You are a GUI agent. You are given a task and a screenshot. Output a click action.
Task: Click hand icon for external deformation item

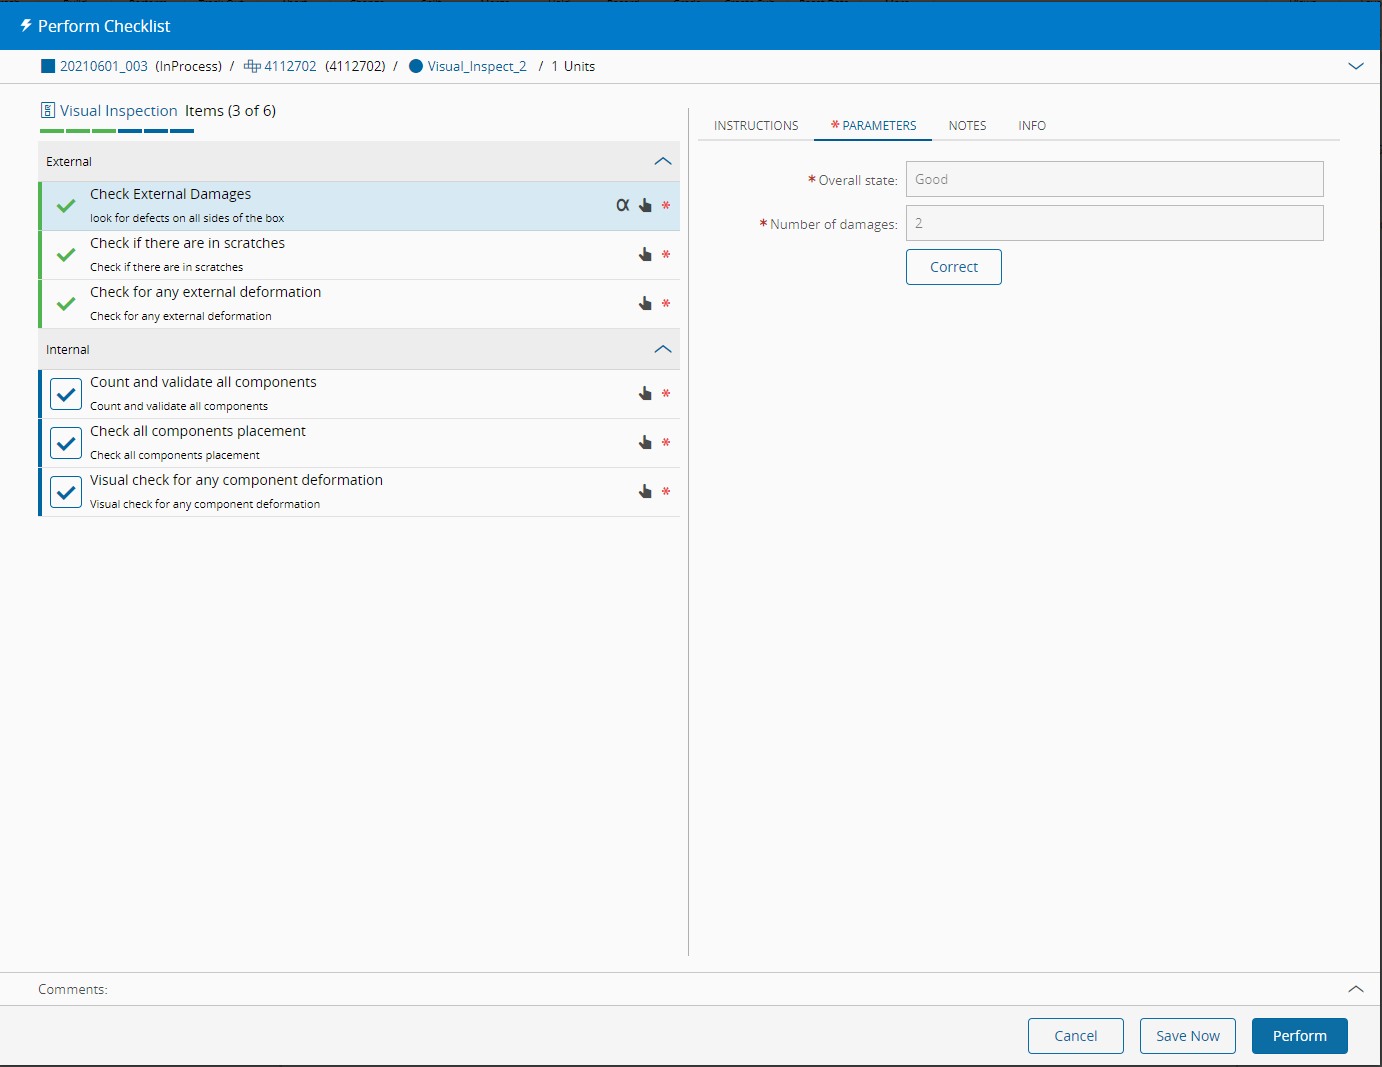(645, 303)
